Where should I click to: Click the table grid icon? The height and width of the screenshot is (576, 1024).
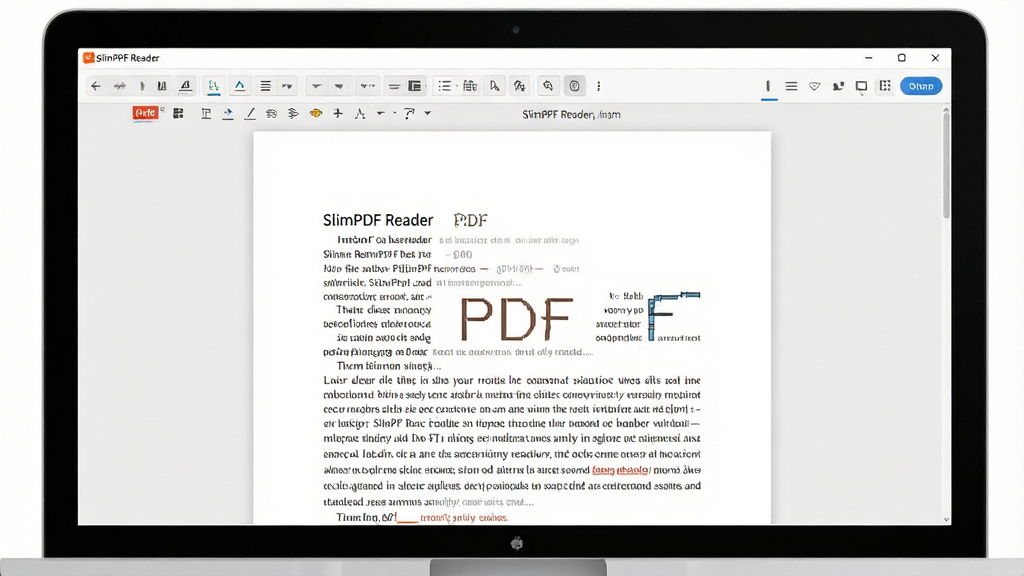coord(470,86)
